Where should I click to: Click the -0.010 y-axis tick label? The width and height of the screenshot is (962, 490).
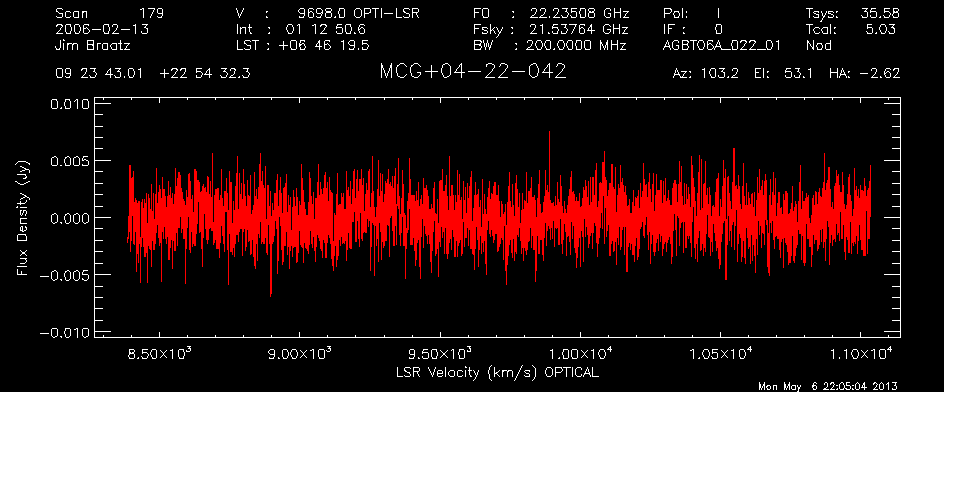tap(64, 332)
